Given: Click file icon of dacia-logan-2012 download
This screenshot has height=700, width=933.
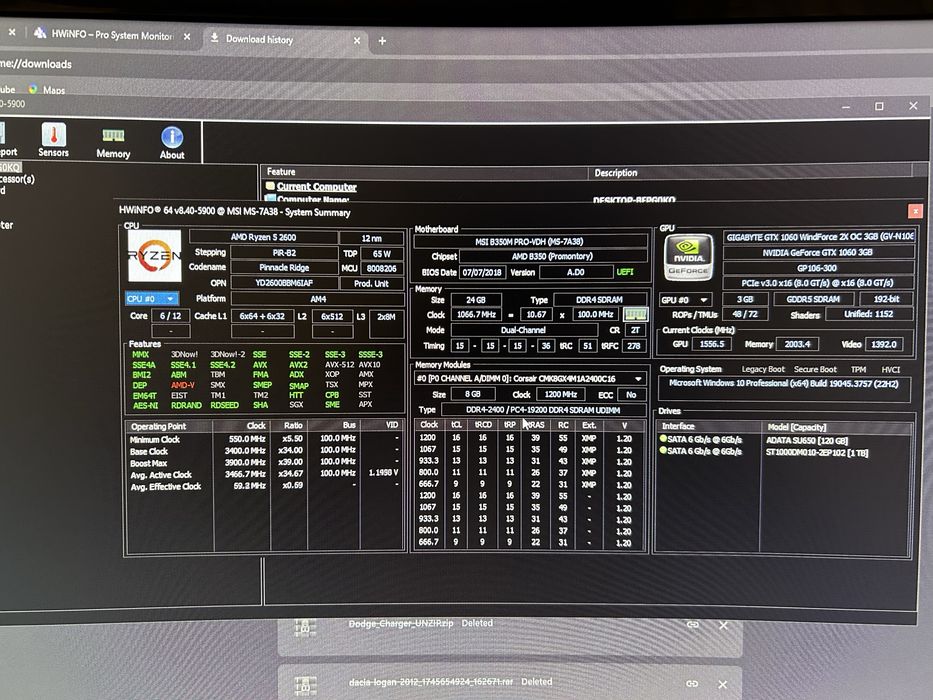Looking at the screenshot, I should pyautogui.click(x=305, y=686).
